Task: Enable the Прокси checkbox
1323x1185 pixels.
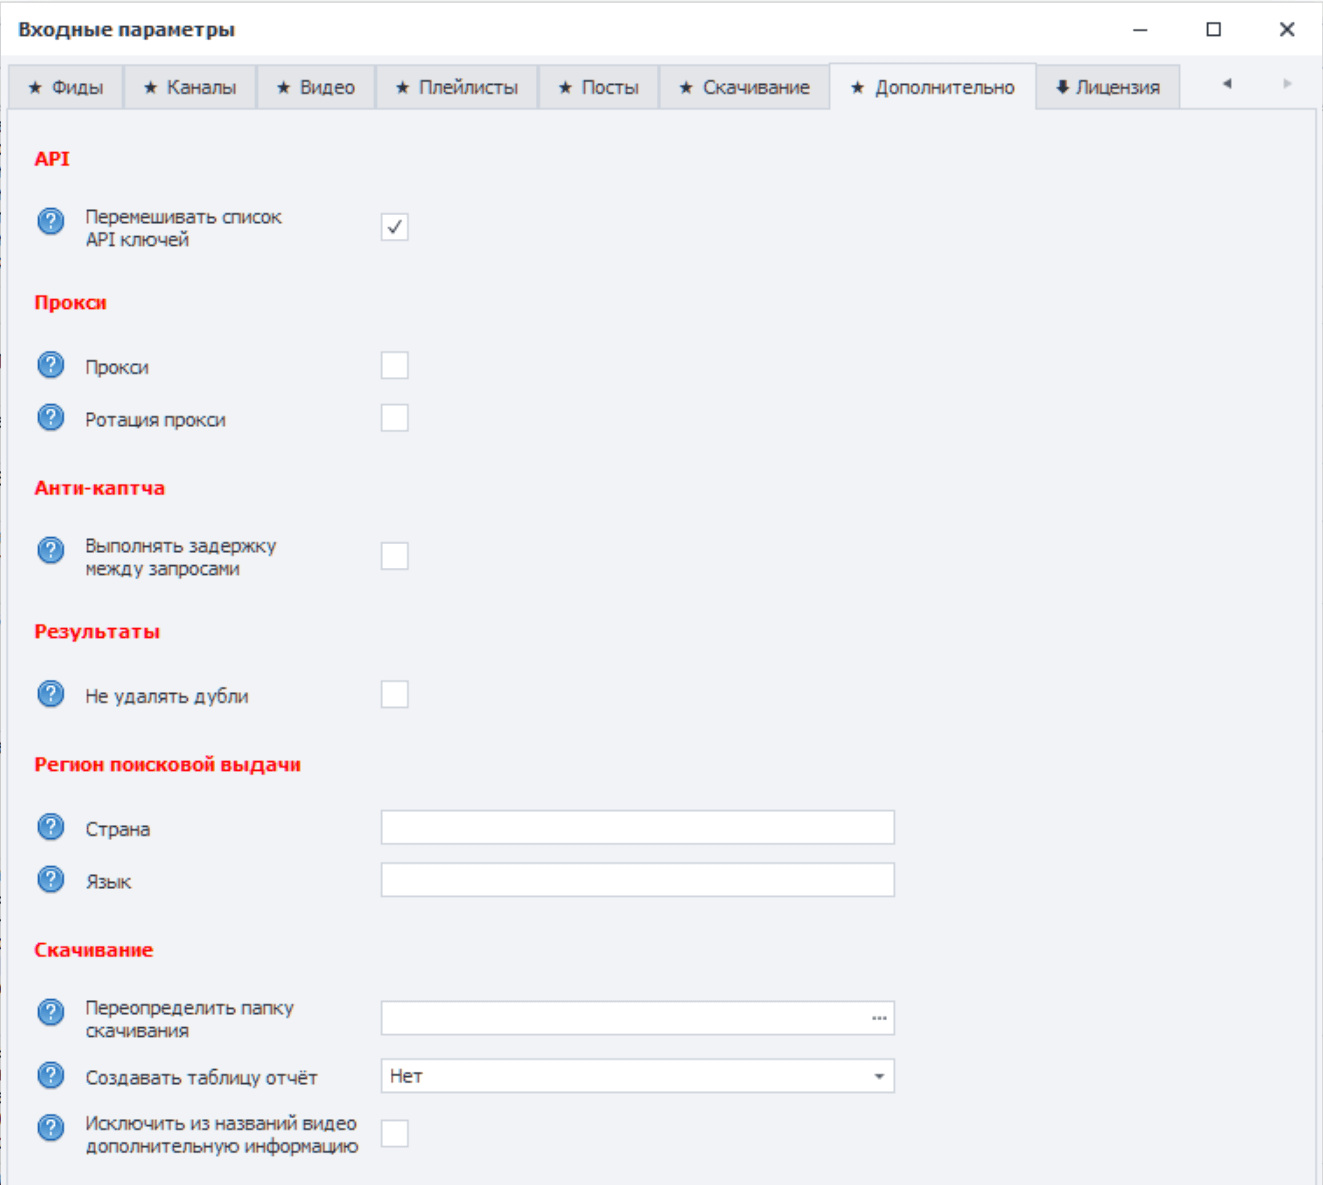Action: click(x=395, y=366)
